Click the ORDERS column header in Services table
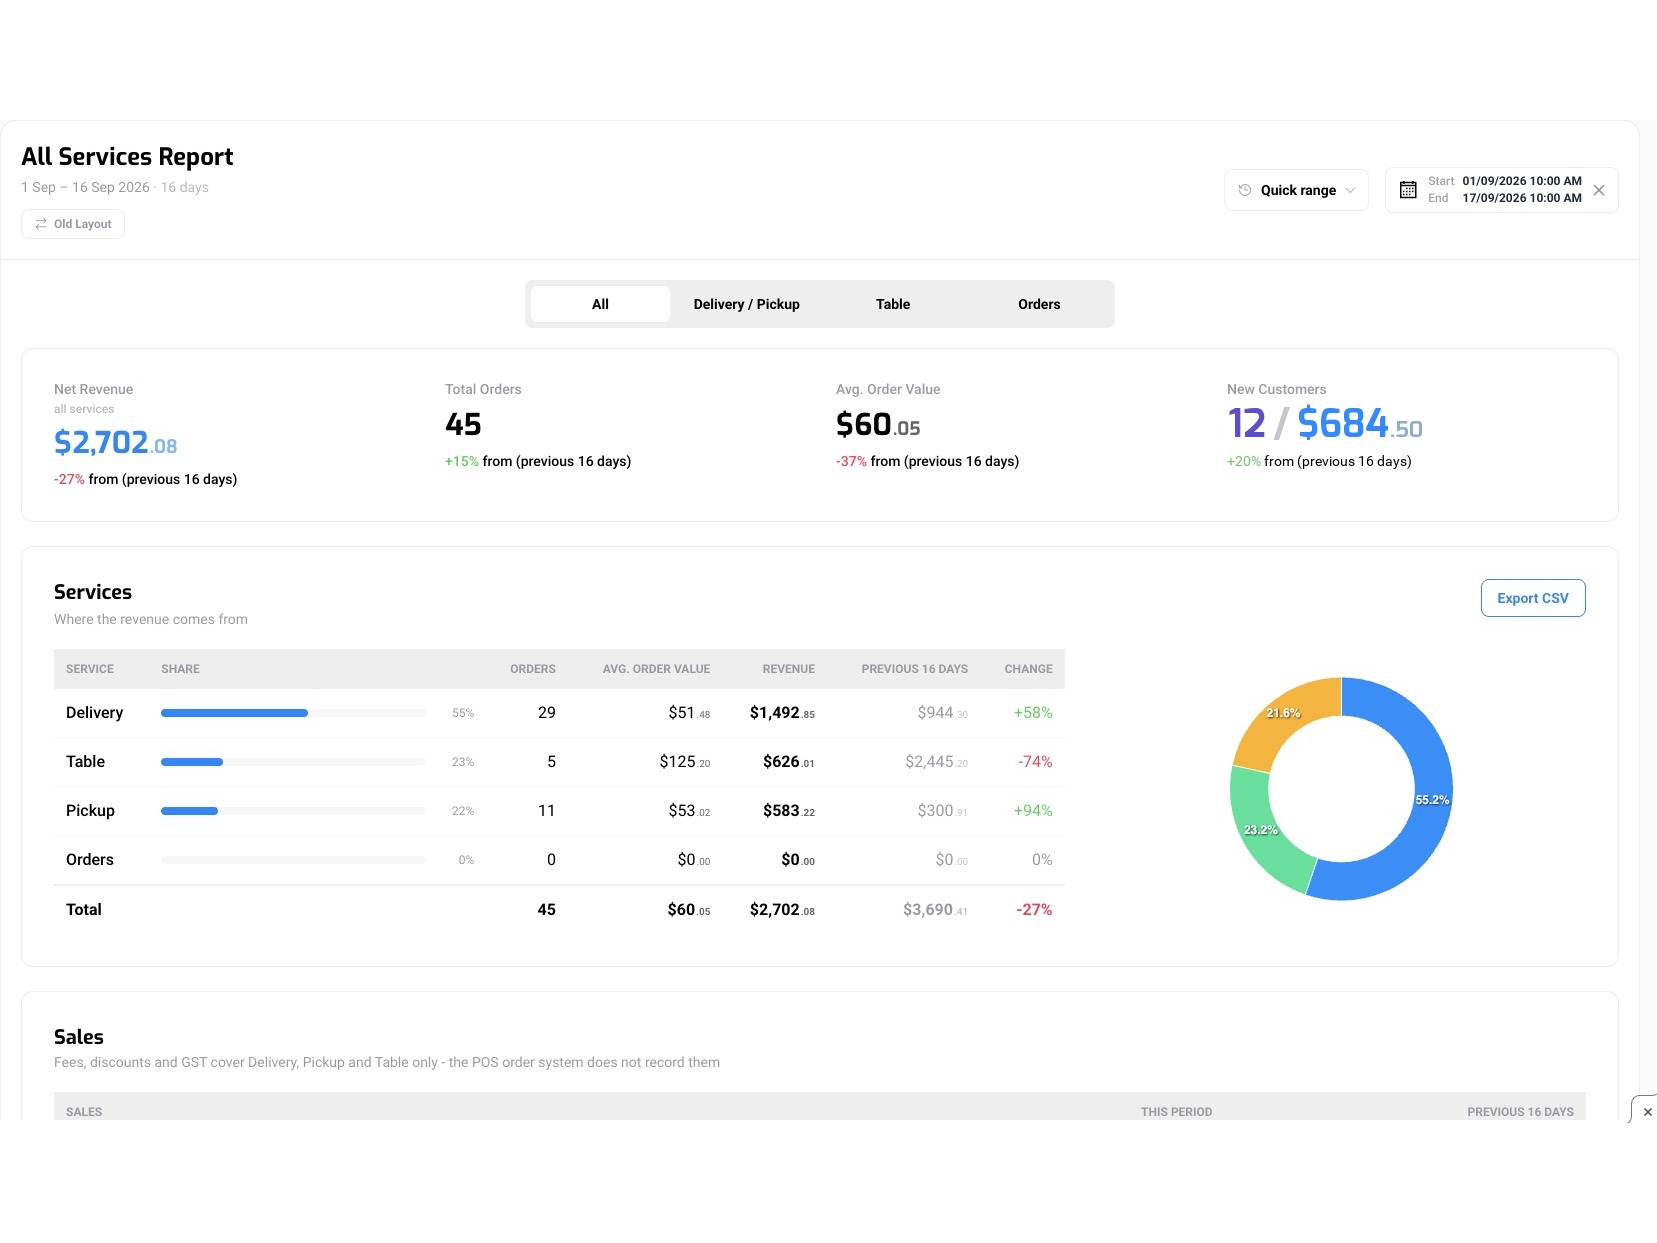 pos(533,669)
